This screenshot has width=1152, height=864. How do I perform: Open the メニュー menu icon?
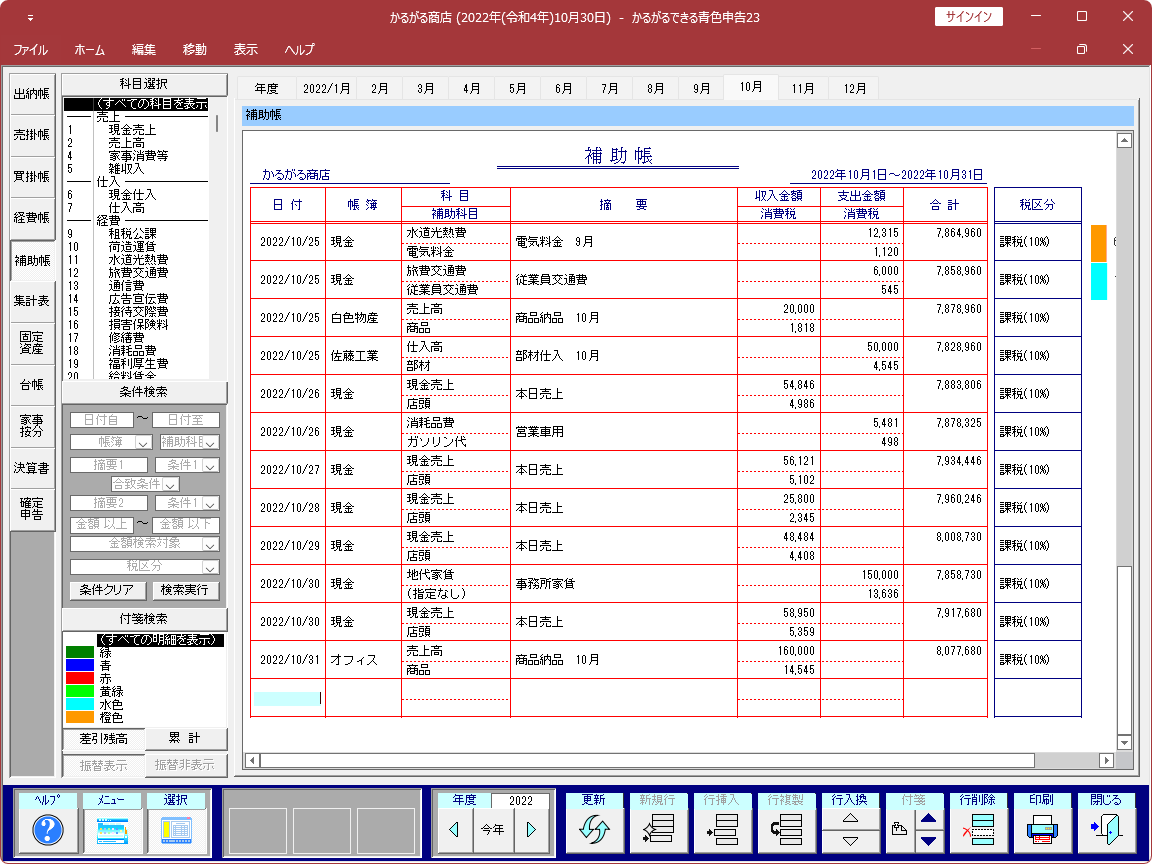click(112, 830)
